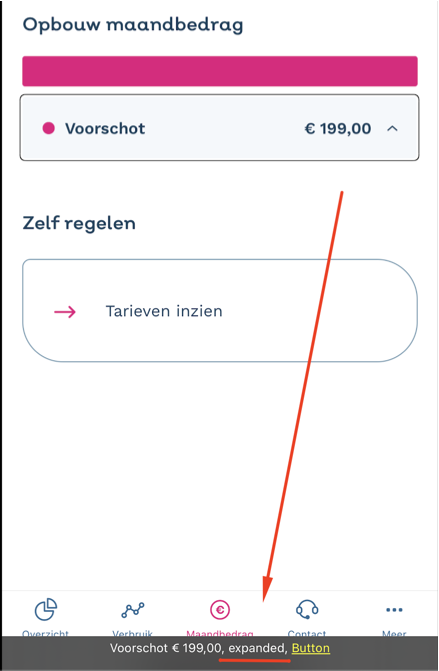Collapse the Voorschot row using the chevron
Viewport: 439px width, 671px height.
point(392,128)
